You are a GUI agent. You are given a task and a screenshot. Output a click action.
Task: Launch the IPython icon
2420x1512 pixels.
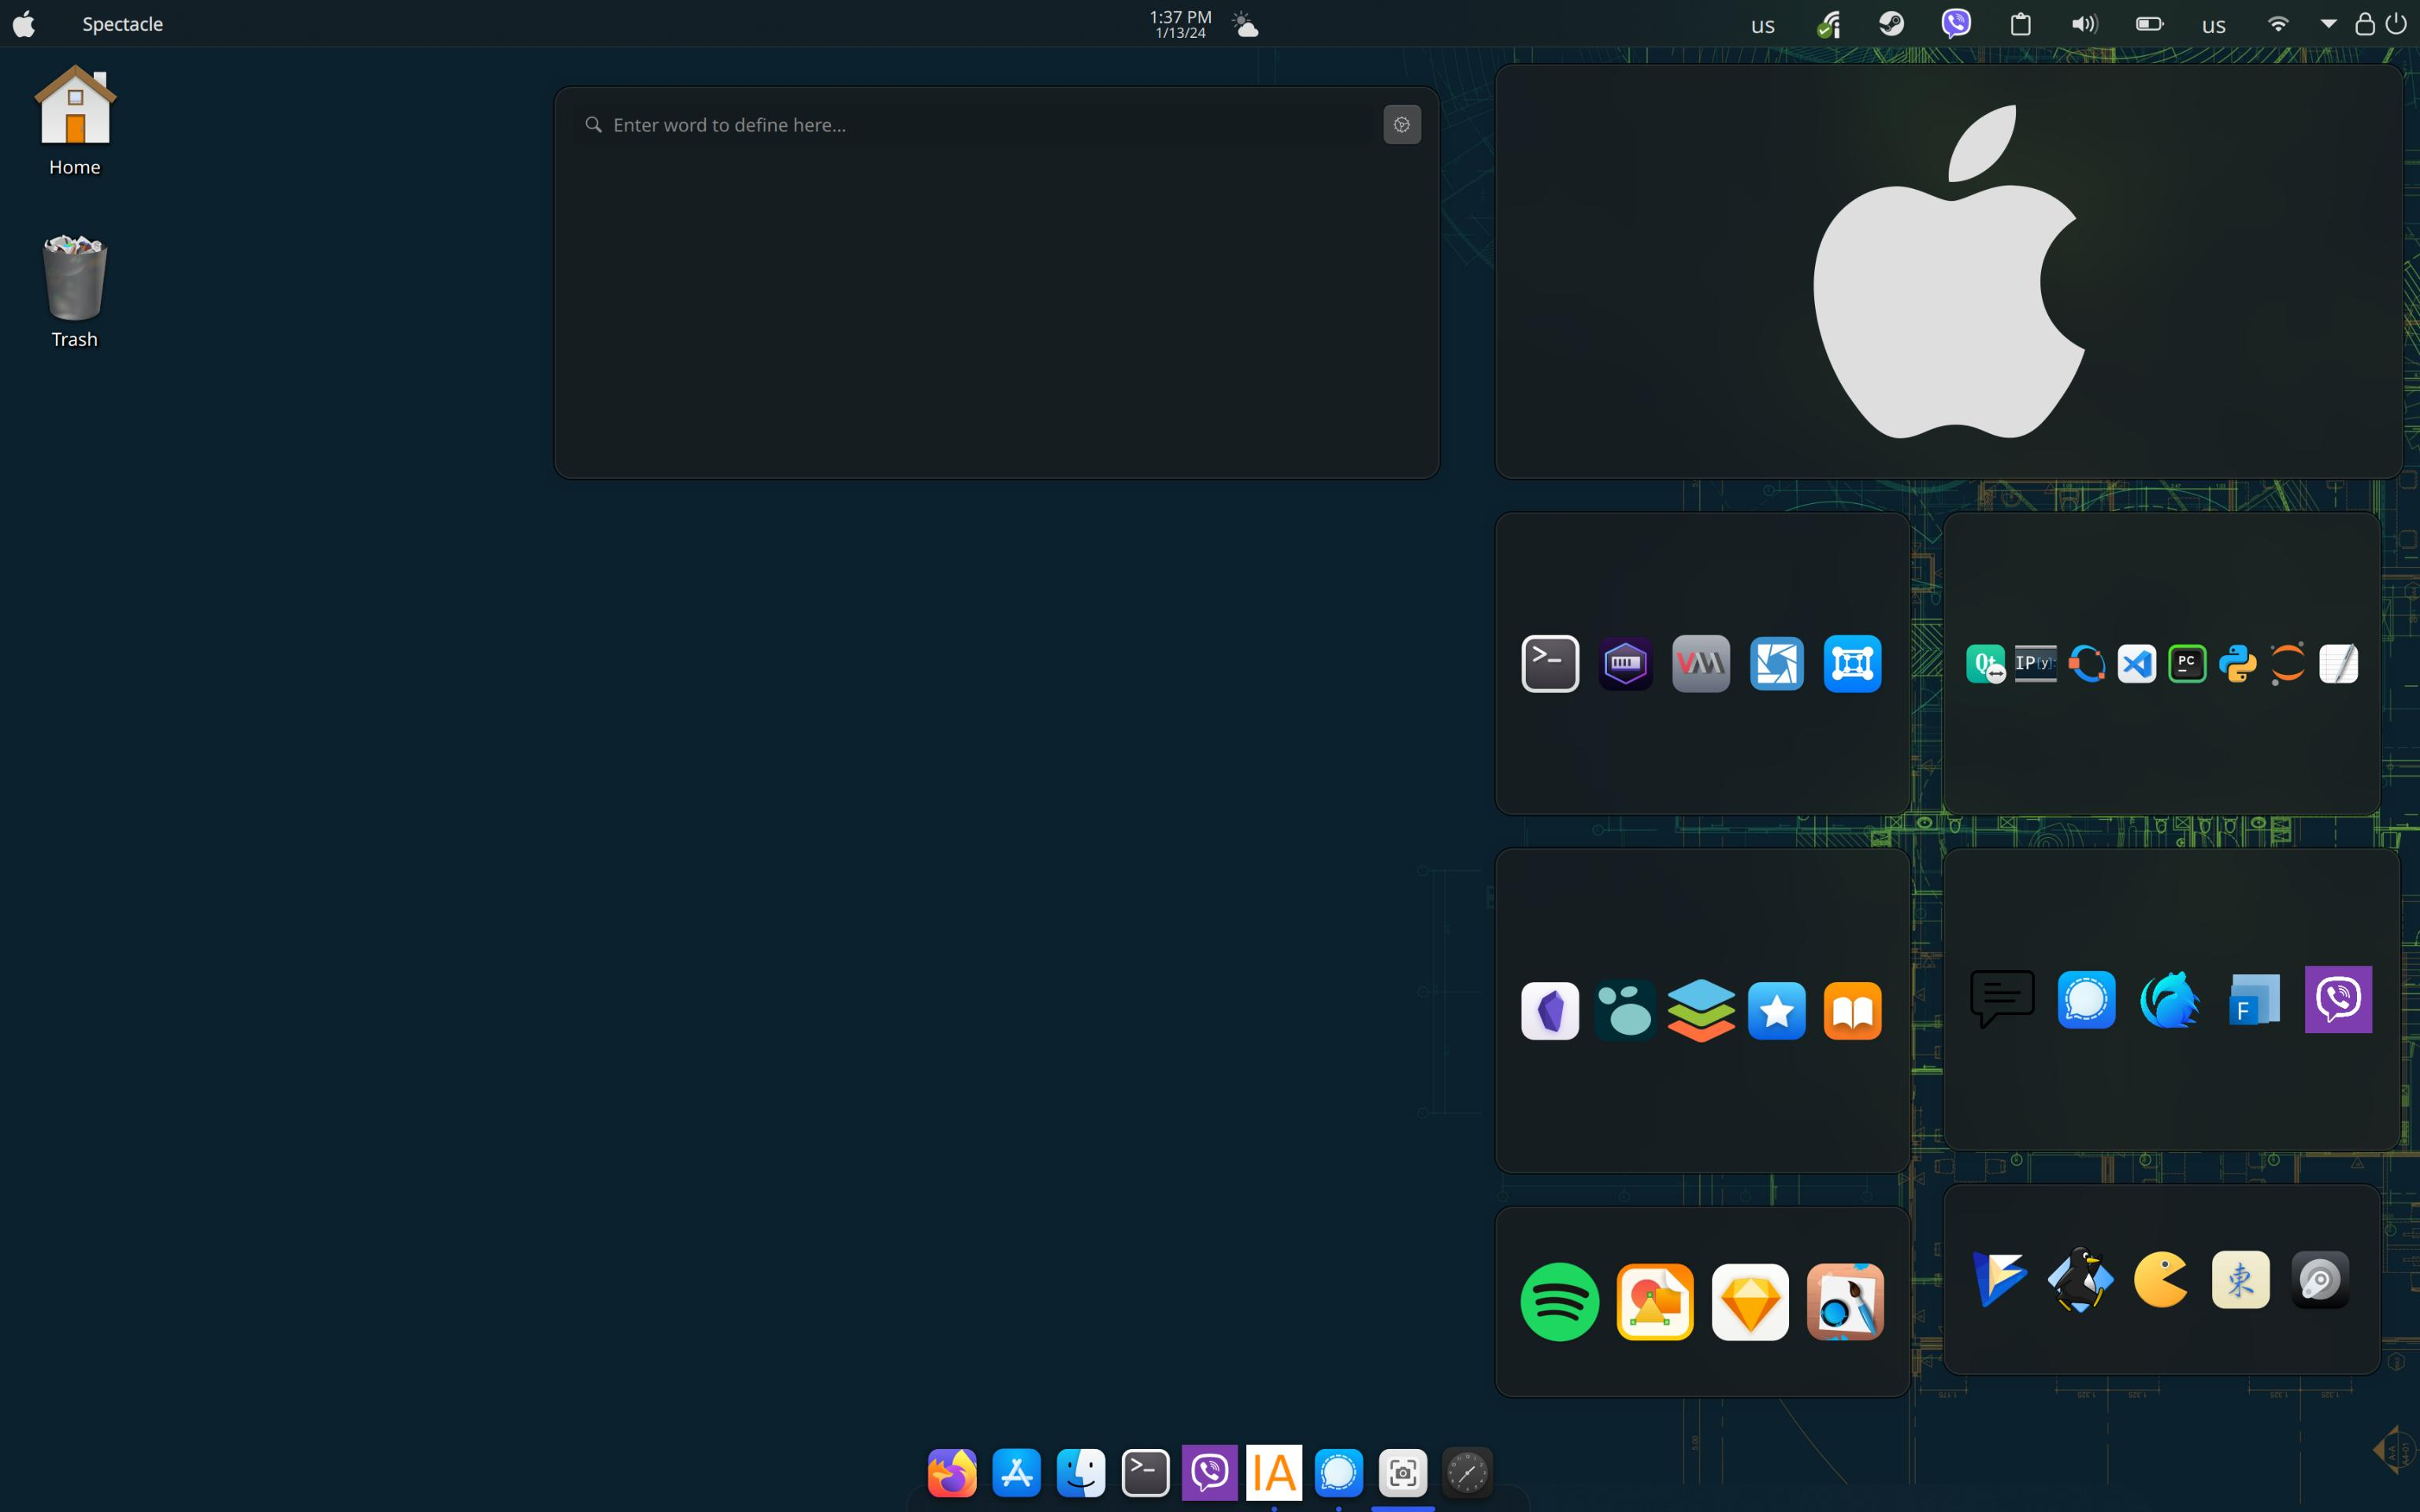coord(2035,663)
